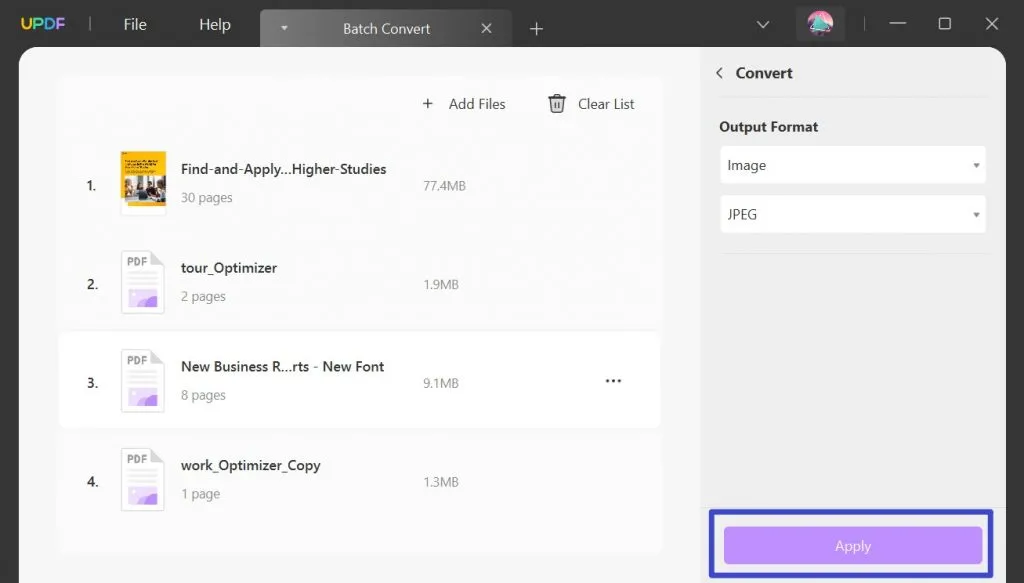Viewport: 1024px width, 583px height.
Task: Open the Batch Convert tab arrow menu
Action: [284, 29]
